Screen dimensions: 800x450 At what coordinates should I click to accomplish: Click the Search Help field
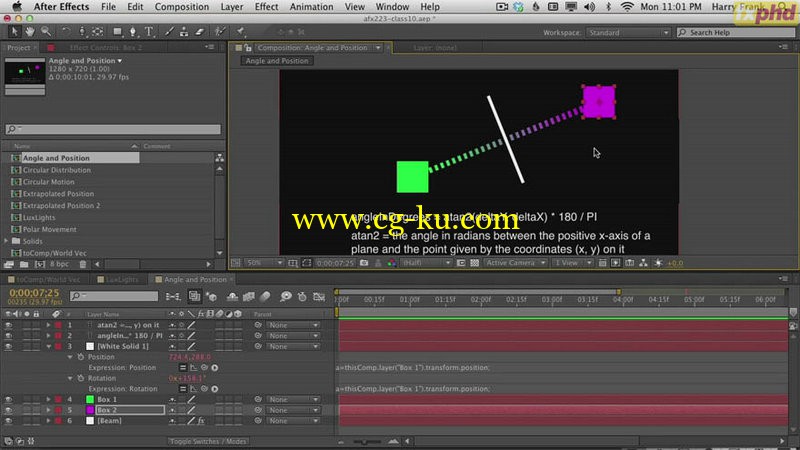click(735, 33)
